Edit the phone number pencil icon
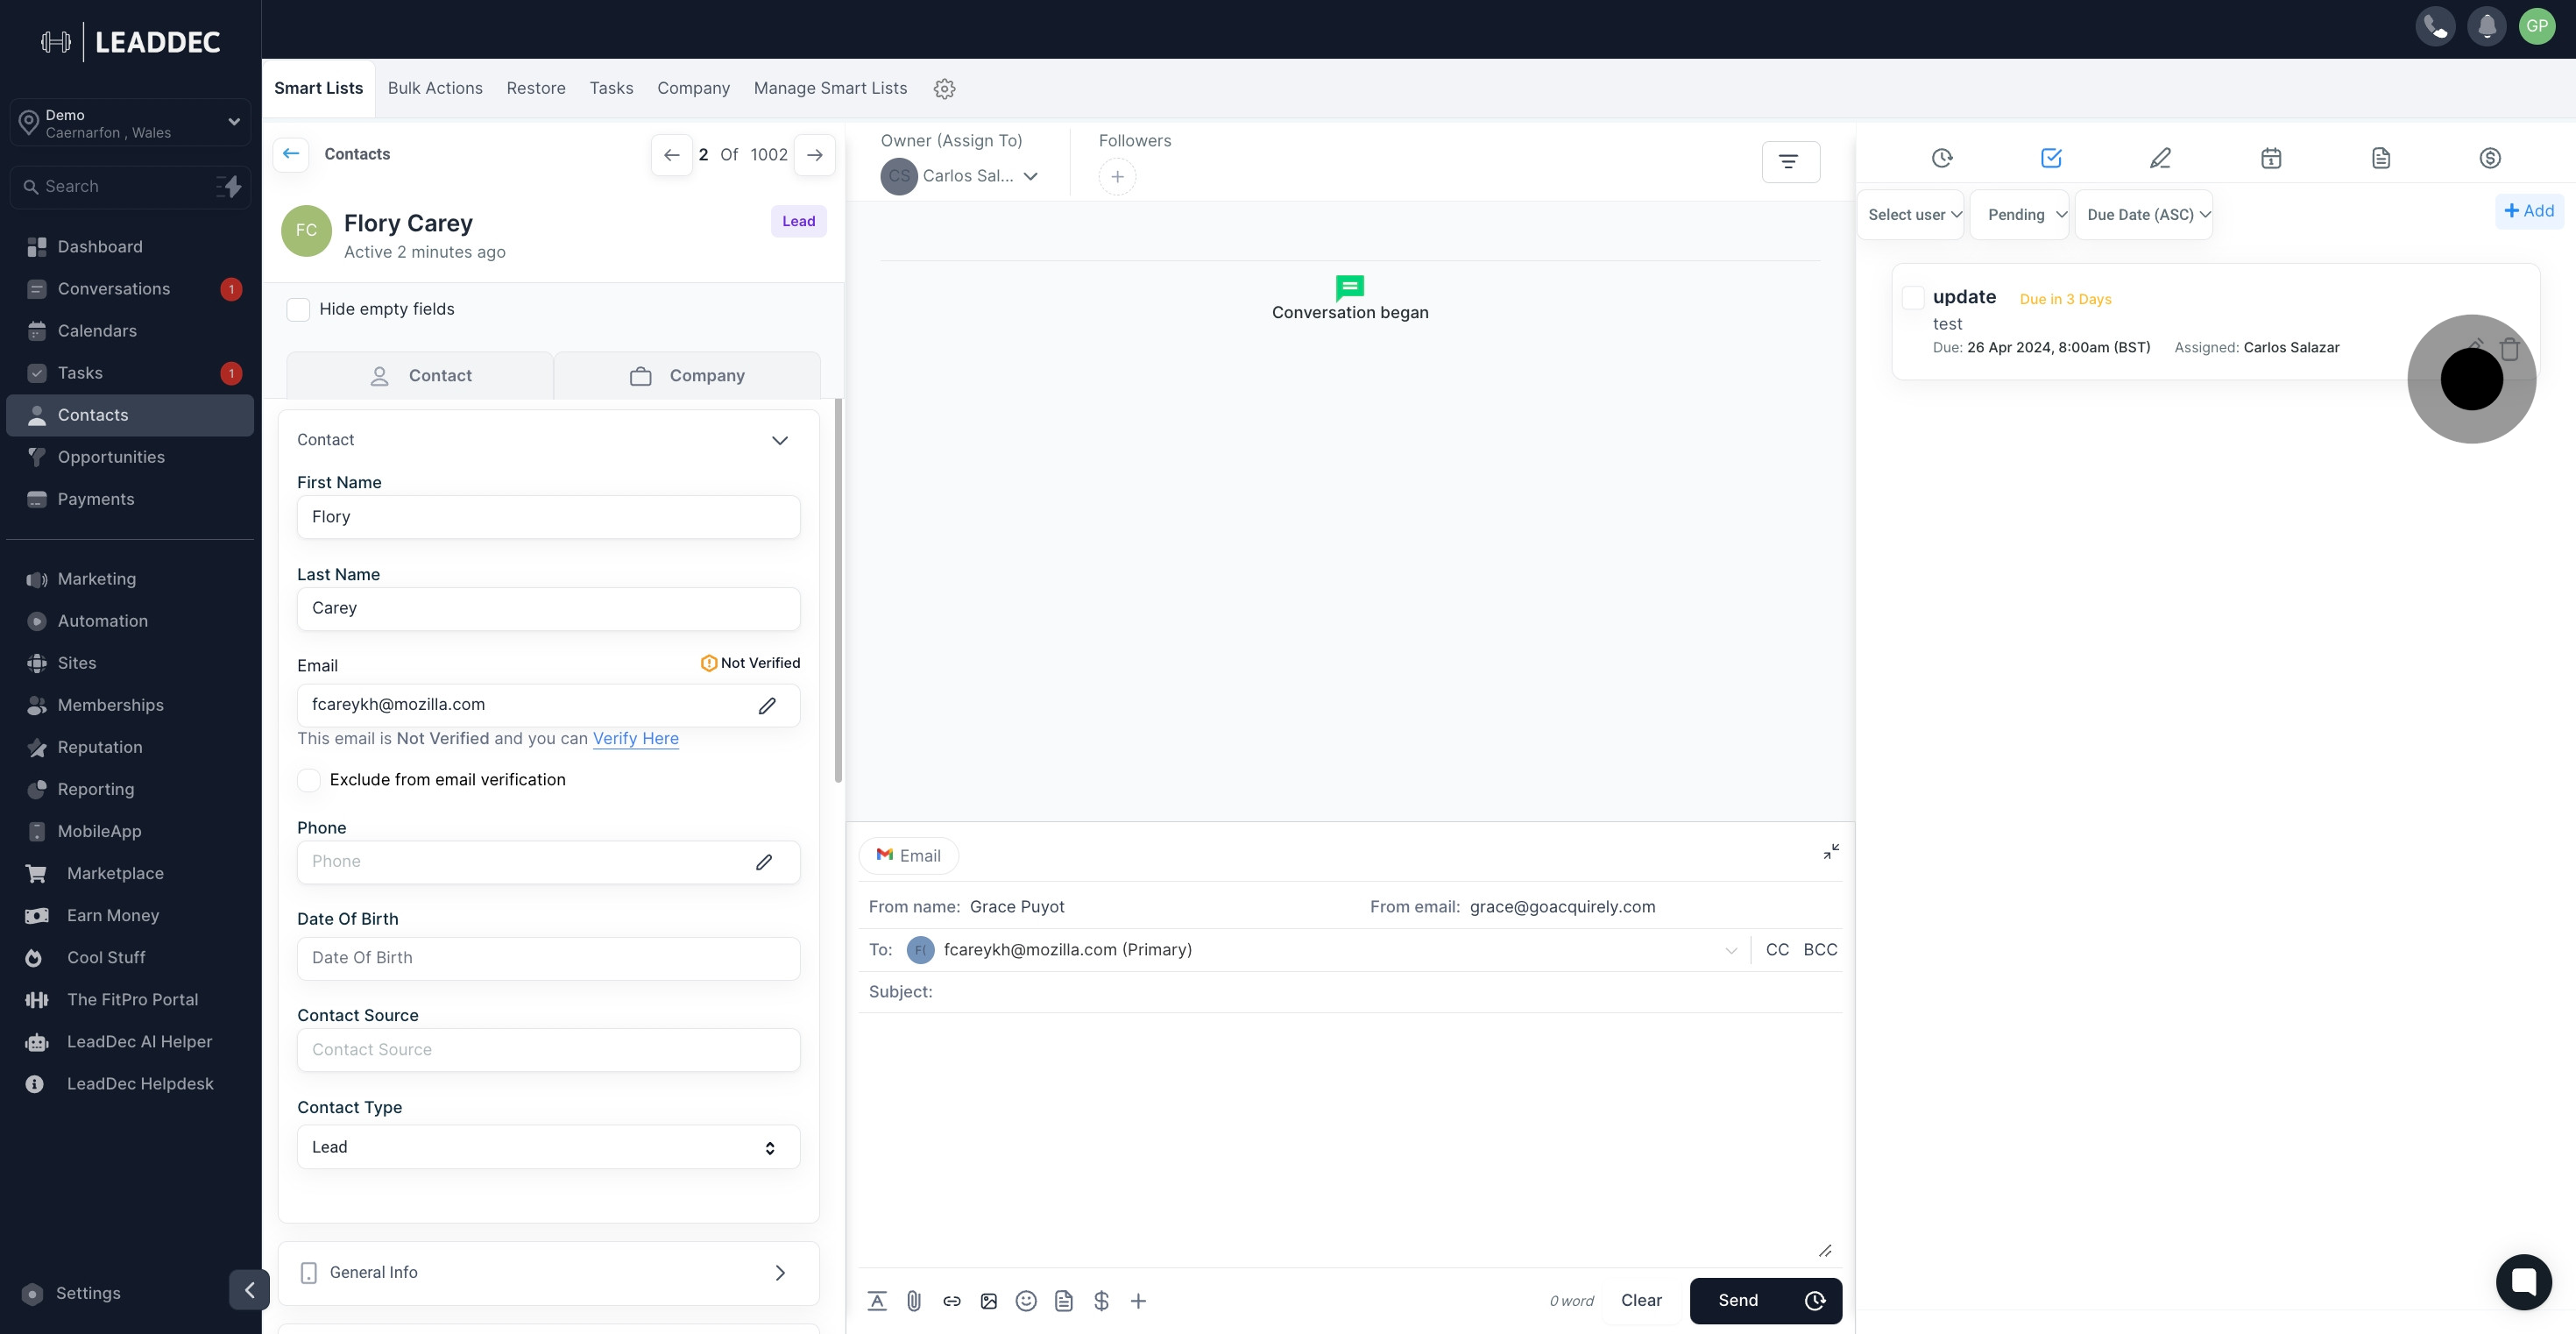 tap(764, 862)
